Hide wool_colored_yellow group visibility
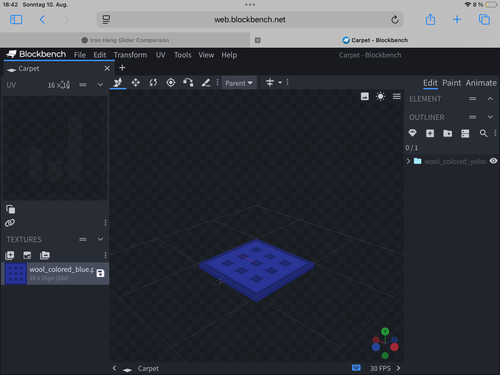 click(493, 161)
